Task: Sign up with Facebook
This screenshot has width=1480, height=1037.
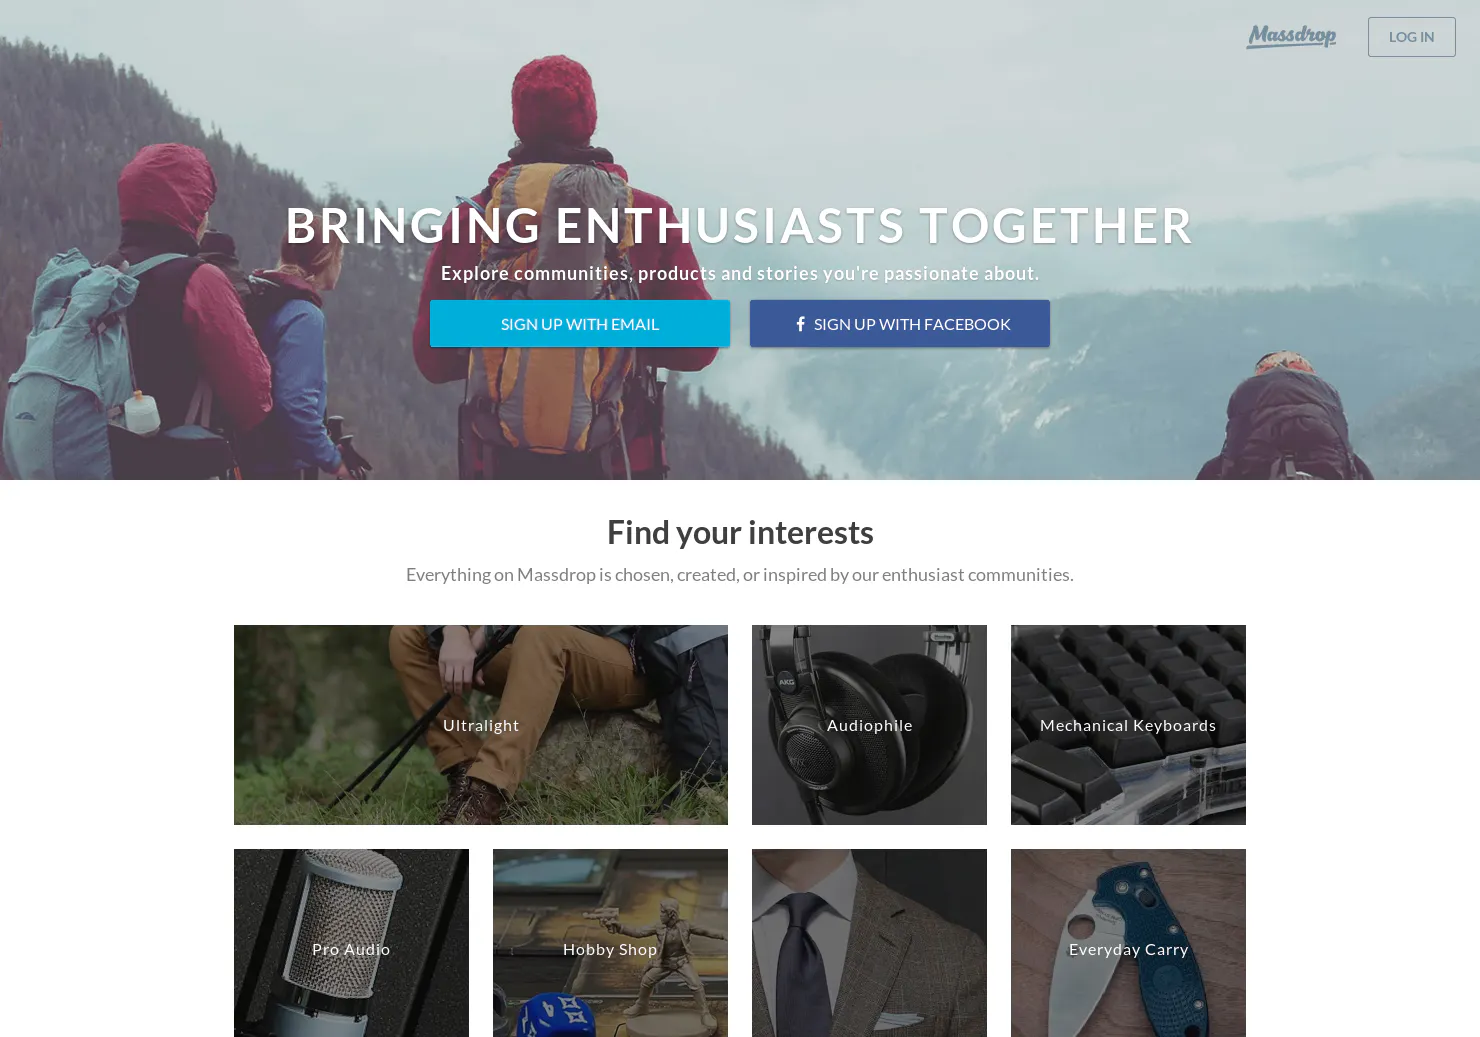Action: click(900, 324)
